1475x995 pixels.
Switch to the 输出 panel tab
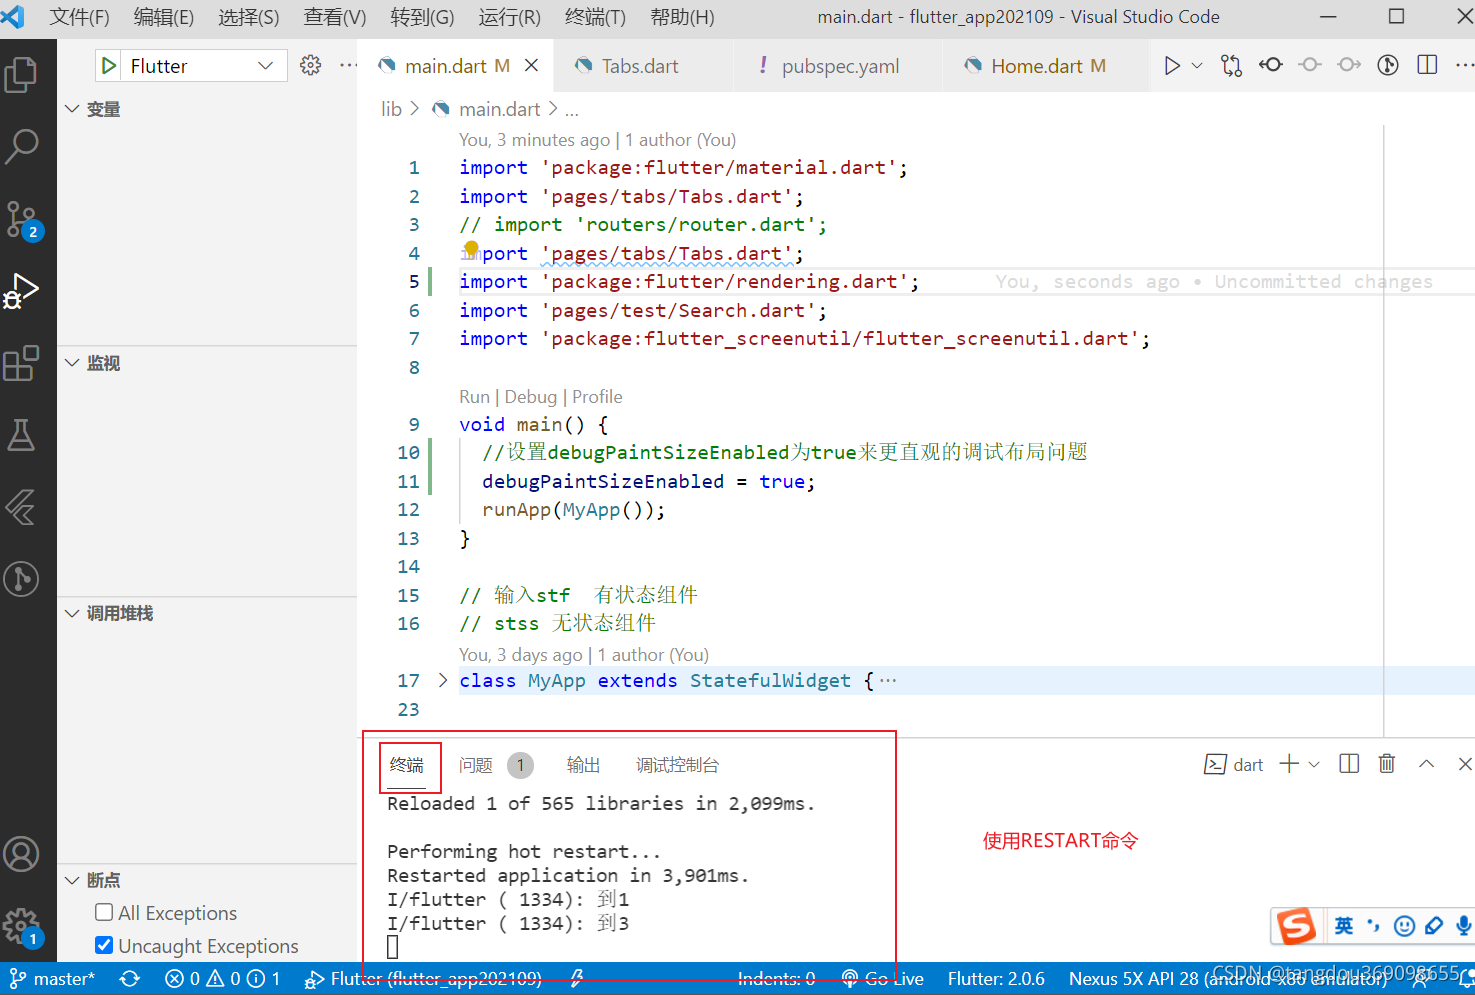click(x=584, y=765)
